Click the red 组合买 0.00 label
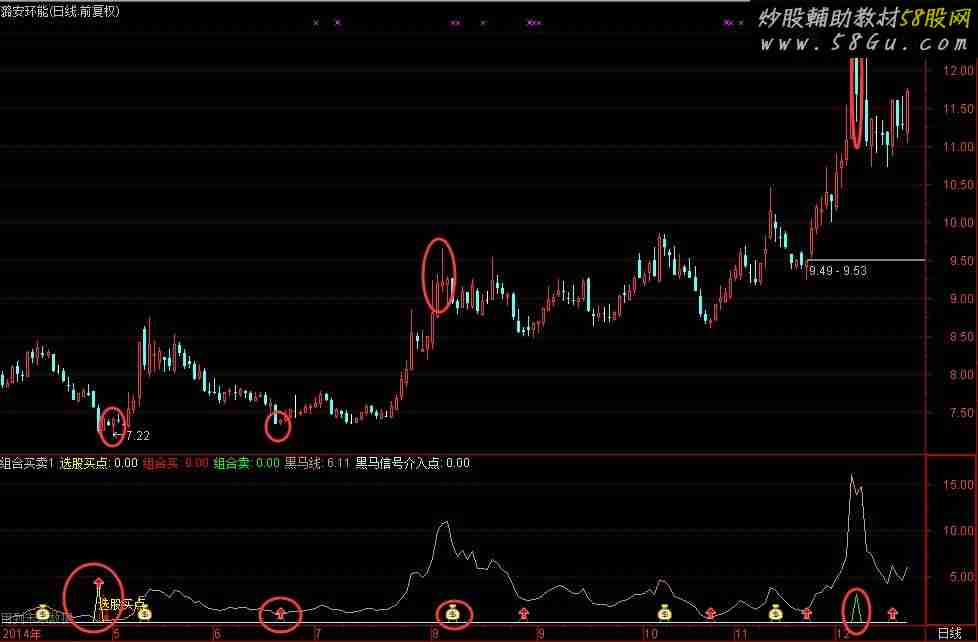Screen dimensions: 978x642 176,464
